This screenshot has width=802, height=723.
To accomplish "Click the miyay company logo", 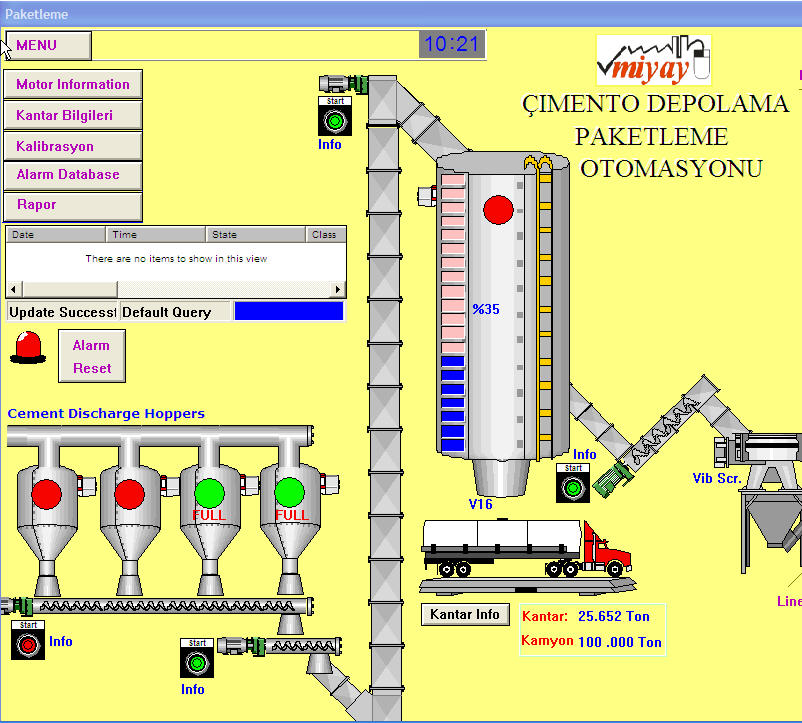I will coord(653,60).
